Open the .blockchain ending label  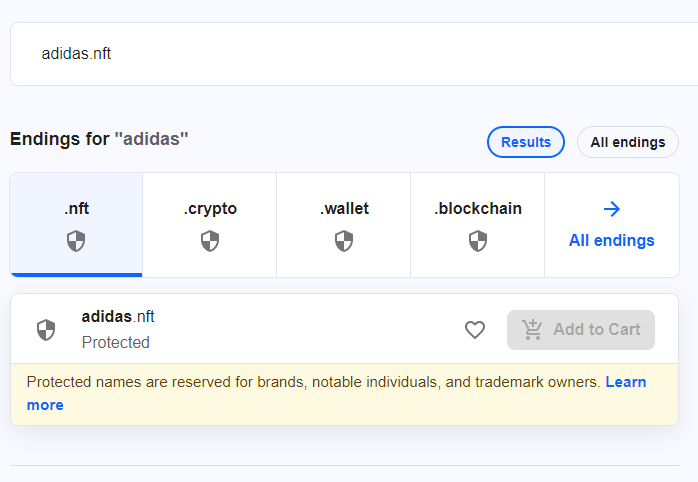[478, 209]
